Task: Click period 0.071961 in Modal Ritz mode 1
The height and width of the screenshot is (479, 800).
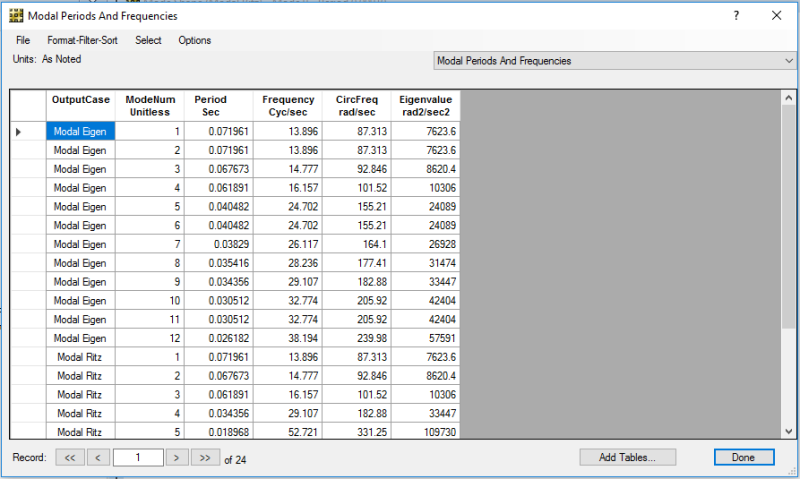Action: pyautogui.click(x=219, y=357)
